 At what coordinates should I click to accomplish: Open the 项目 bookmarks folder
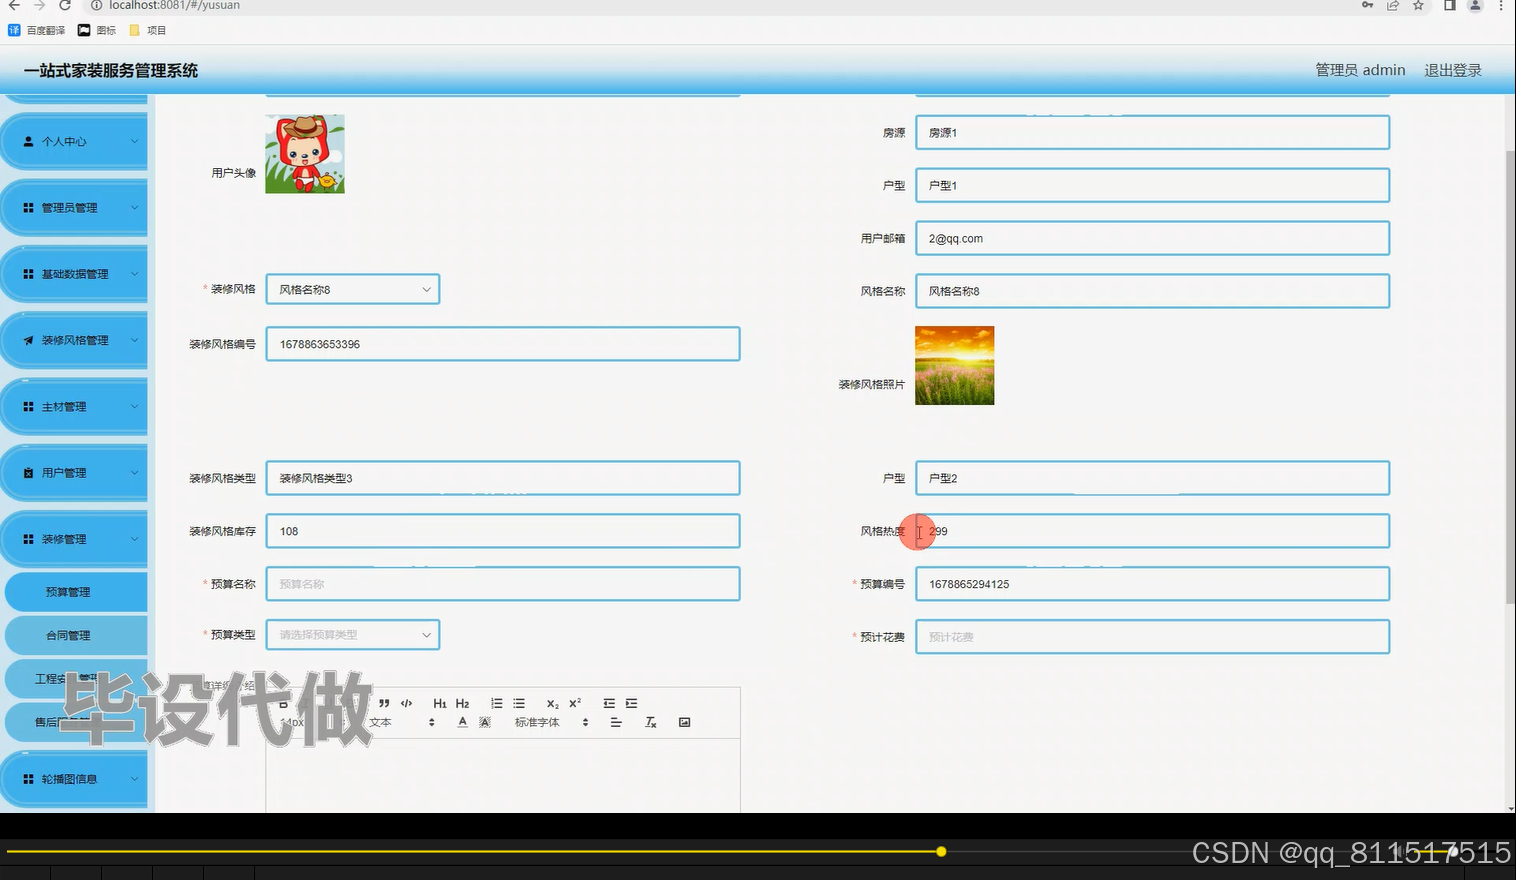point(148,30)
